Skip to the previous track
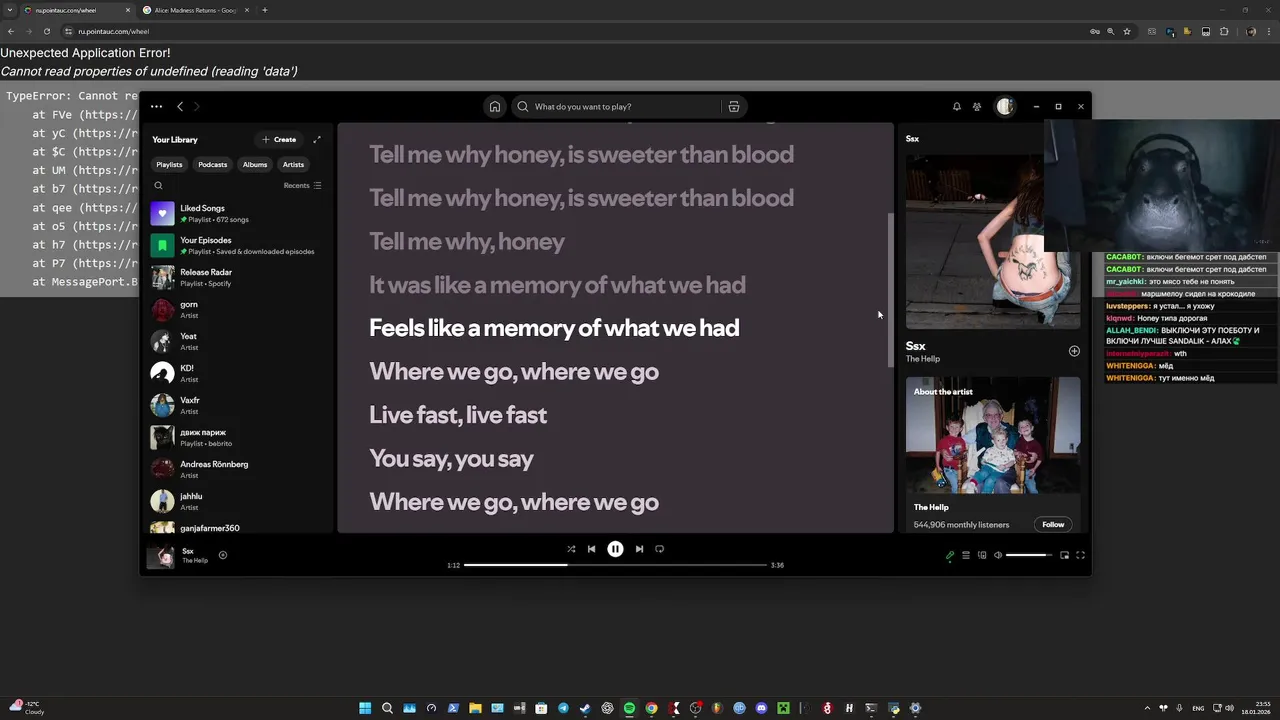Image resolution: width=1280 pixels, height=720 pixels. (591, 549)
